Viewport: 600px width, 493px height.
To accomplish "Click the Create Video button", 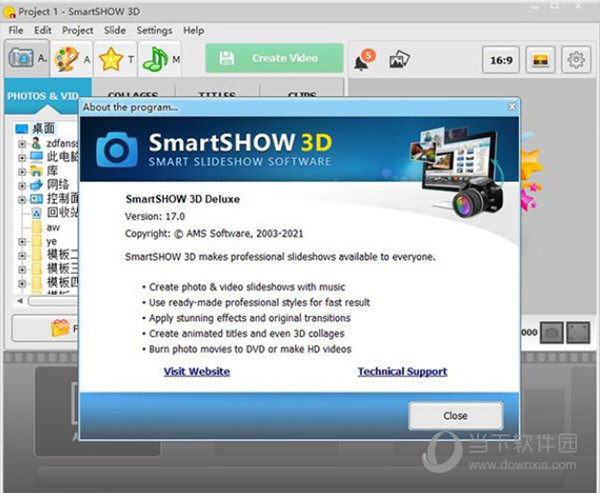I will [x=274, y=58].
